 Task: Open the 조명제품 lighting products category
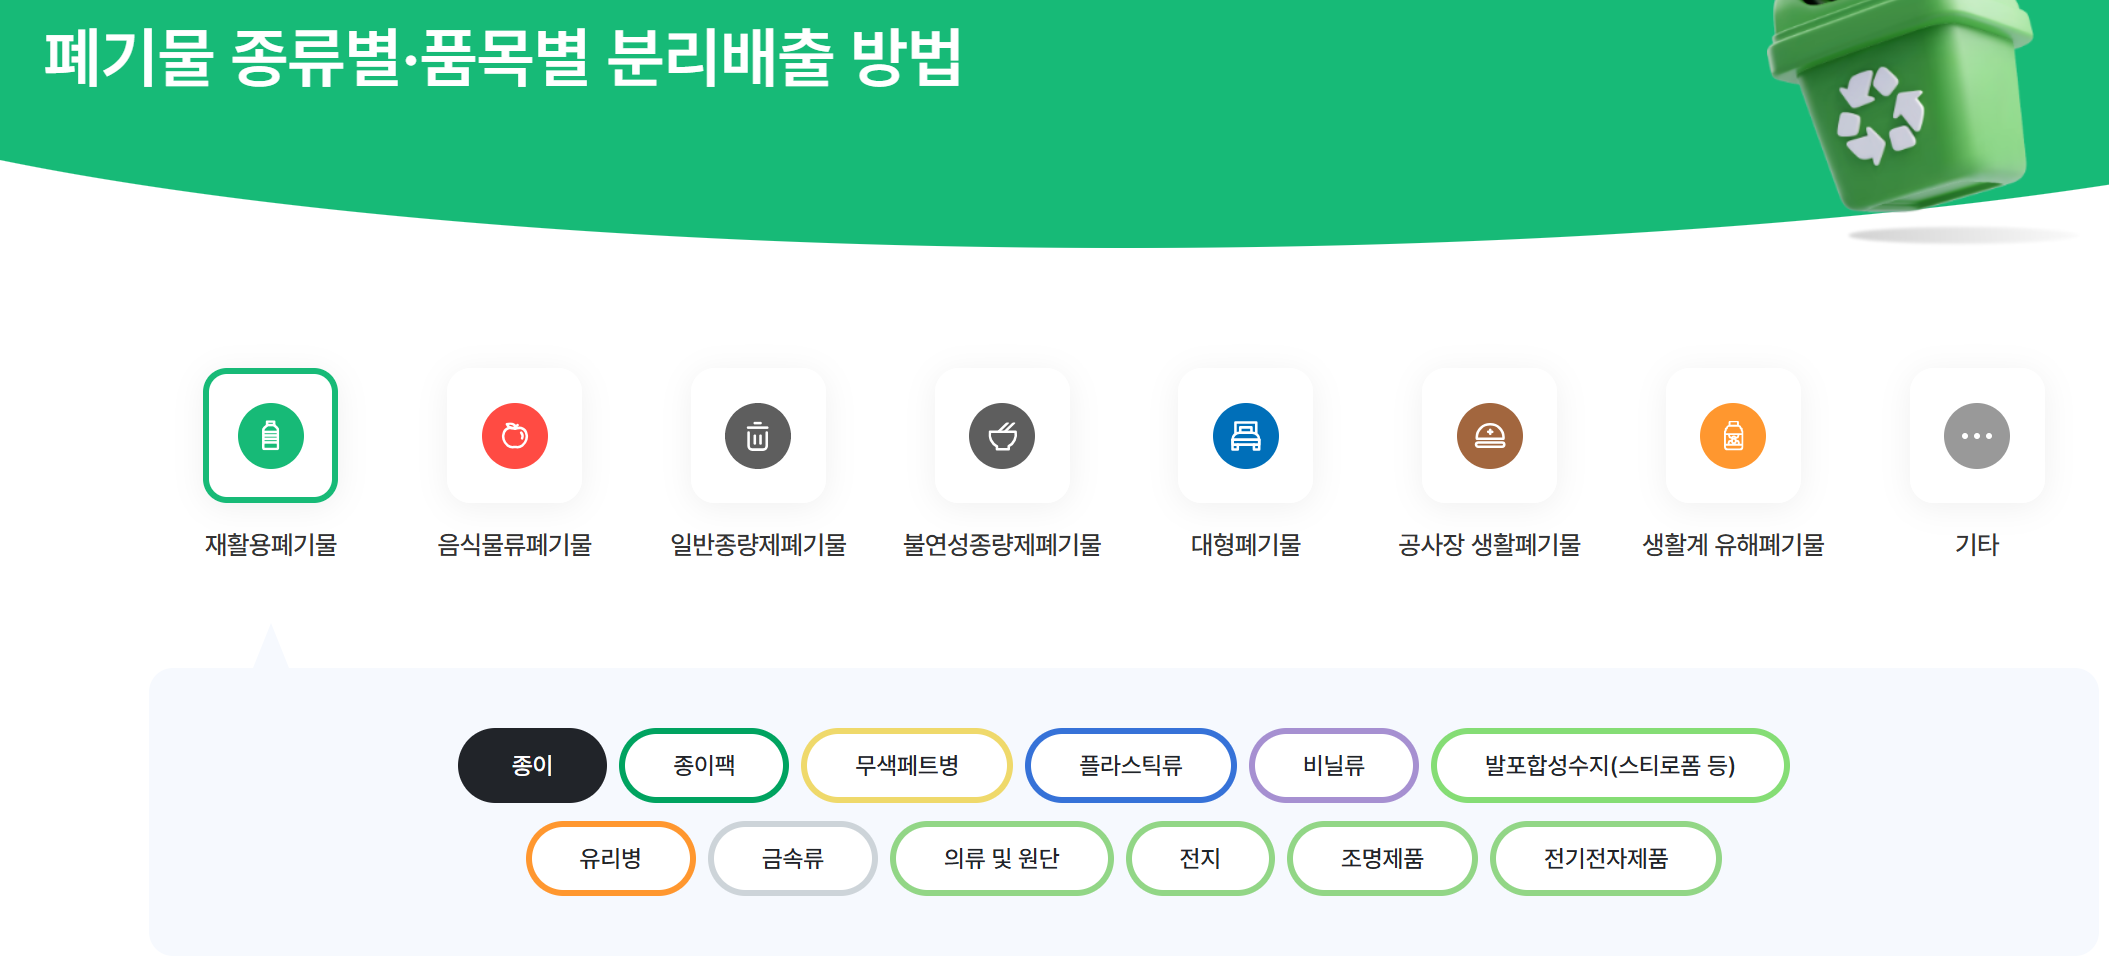(1382, 858)
